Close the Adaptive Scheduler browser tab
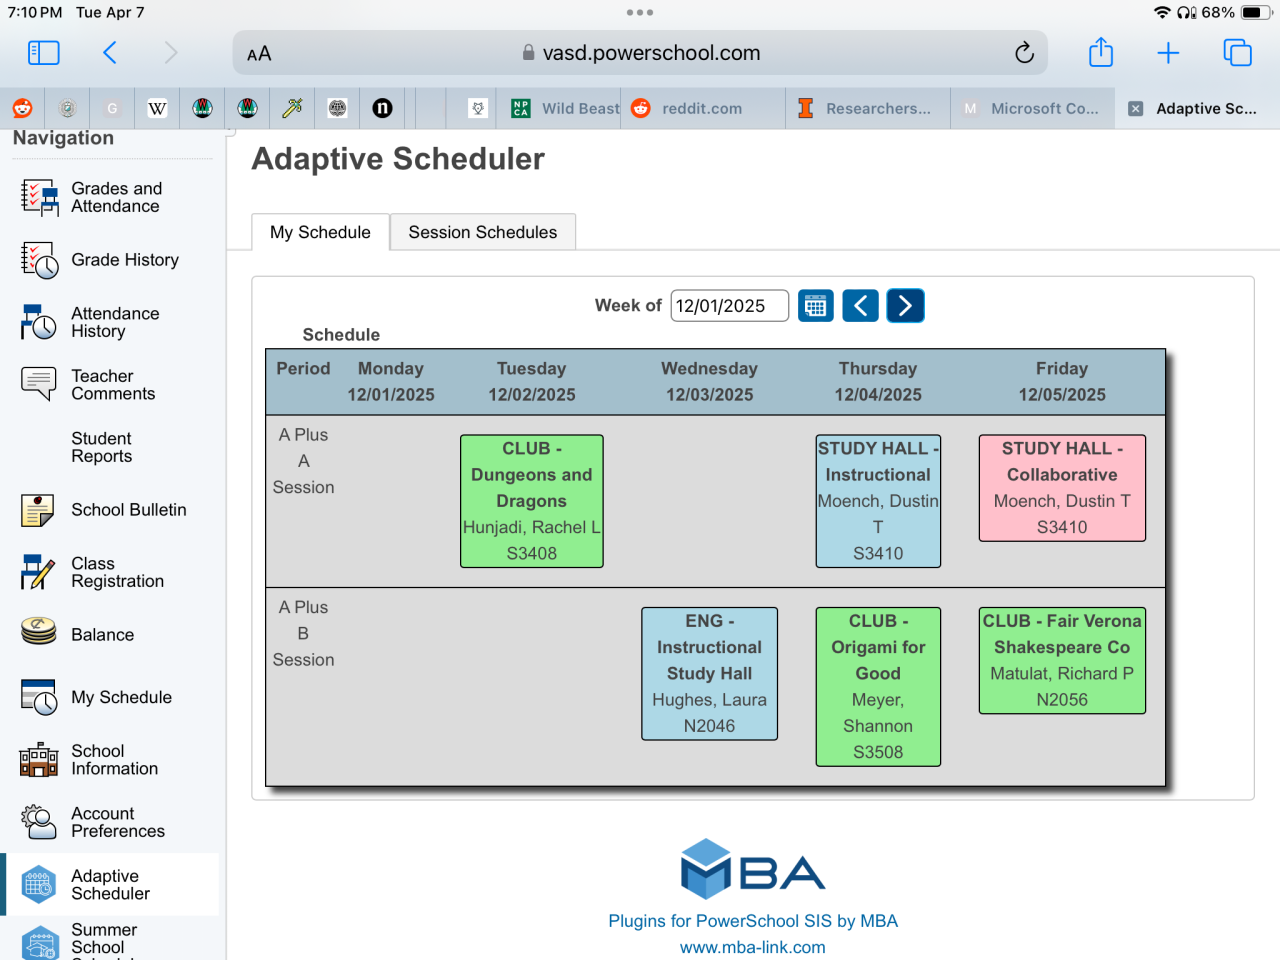The image size is (1280, 960). coord(1136,109)
